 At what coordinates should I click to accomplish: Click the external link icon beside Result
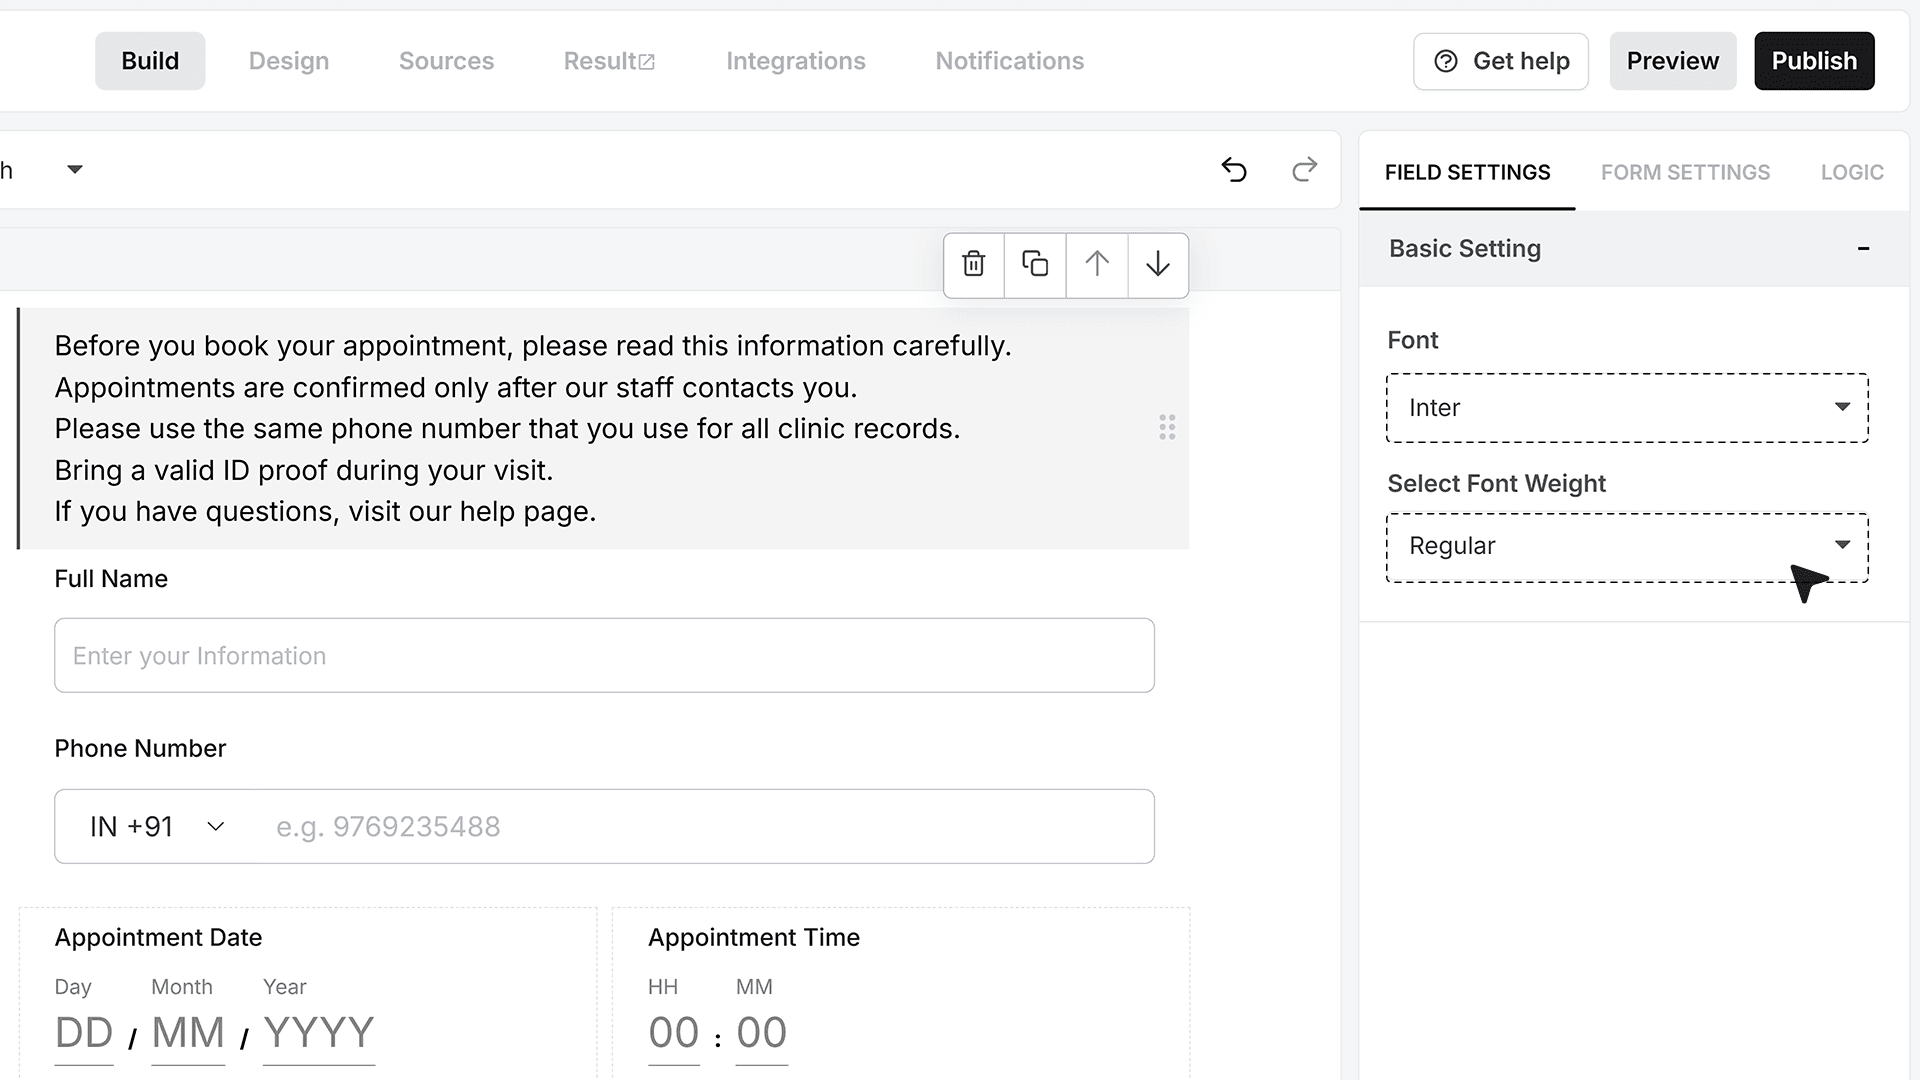(x=647, y=62)
